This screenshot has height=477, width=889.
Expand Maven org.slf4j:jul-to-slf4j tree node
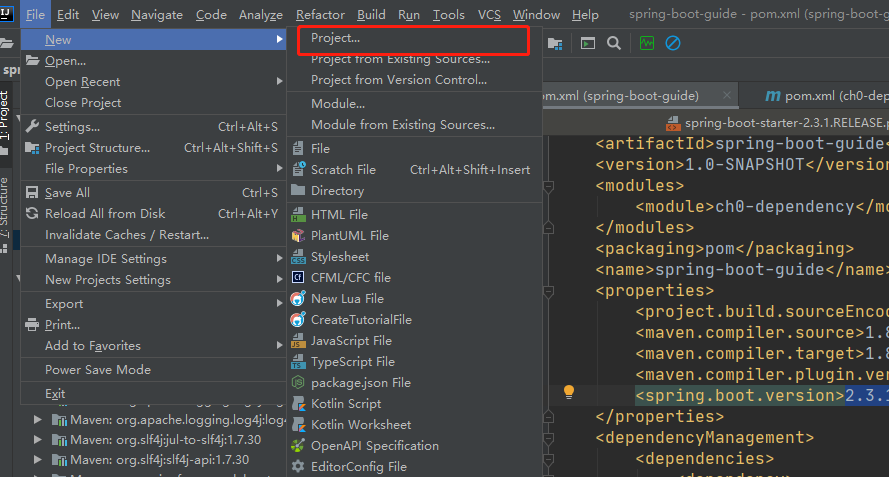coord(38,439)
